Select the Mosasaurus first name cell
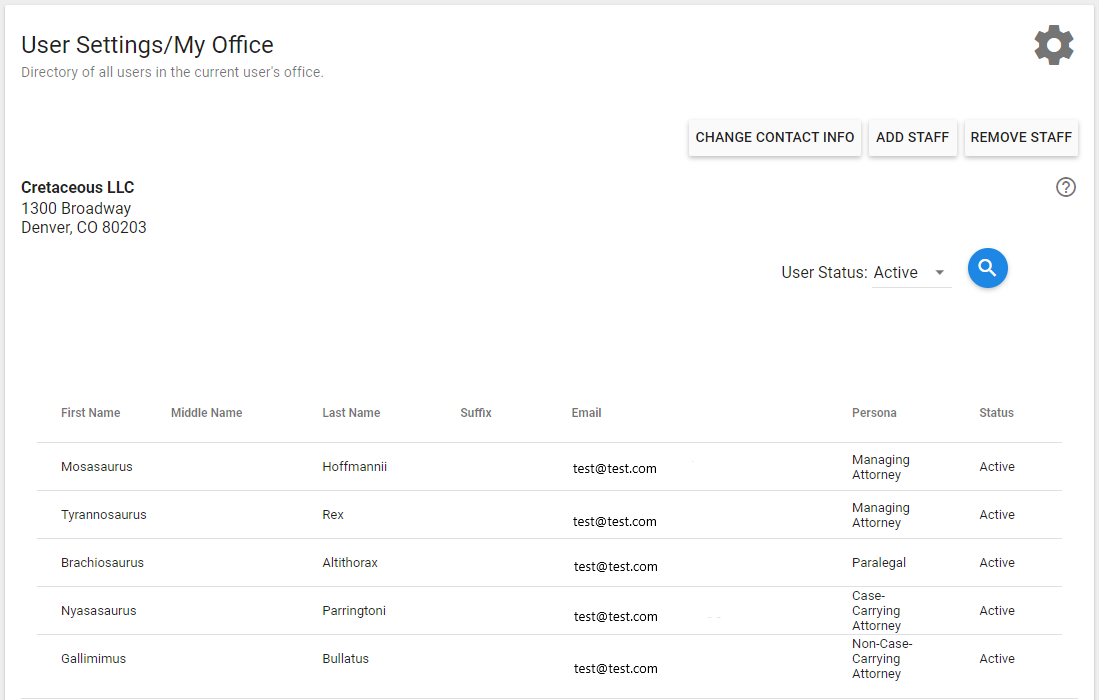This screenshot has height=700, width=1099. 97,467
